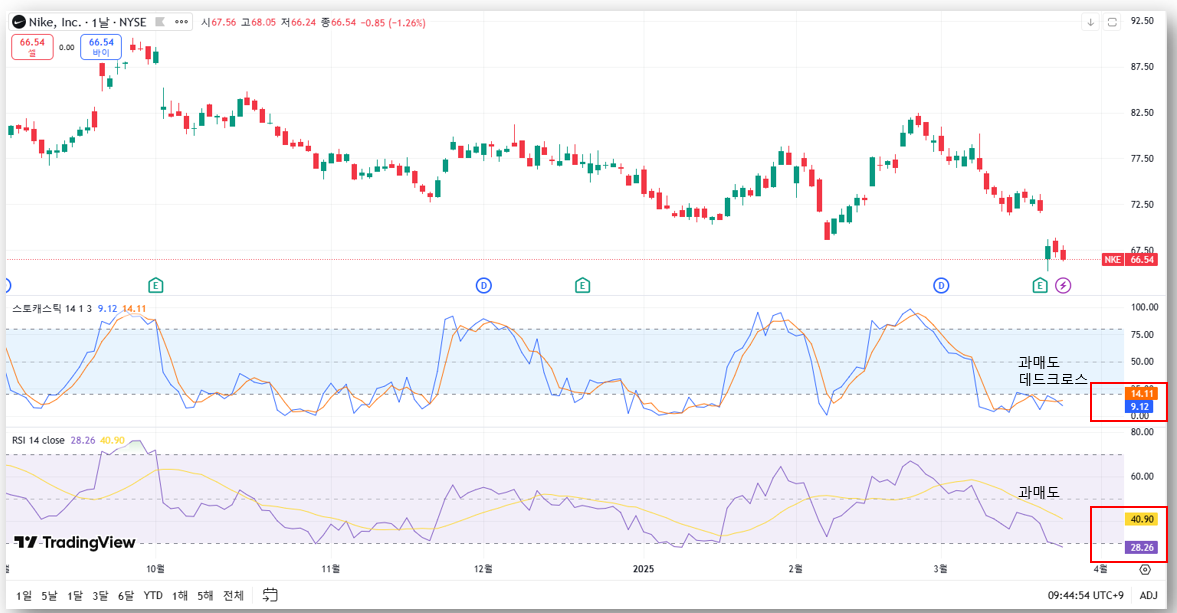Click the RSI 14 close indicator legend

click(x=38, y=440)
